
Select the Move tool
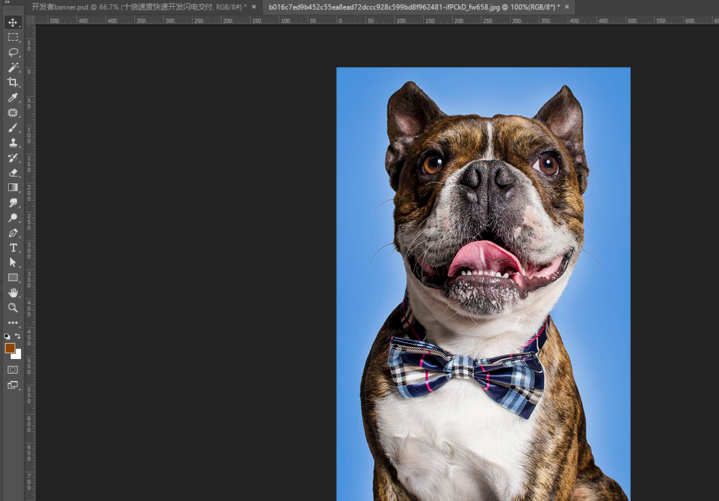click(13, 22)
